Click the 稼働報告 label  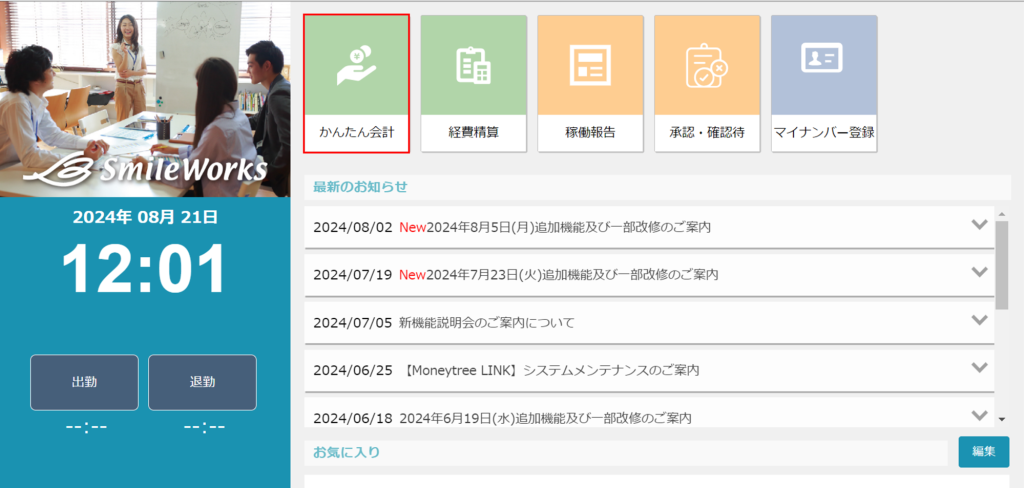(x=590, y=133)
